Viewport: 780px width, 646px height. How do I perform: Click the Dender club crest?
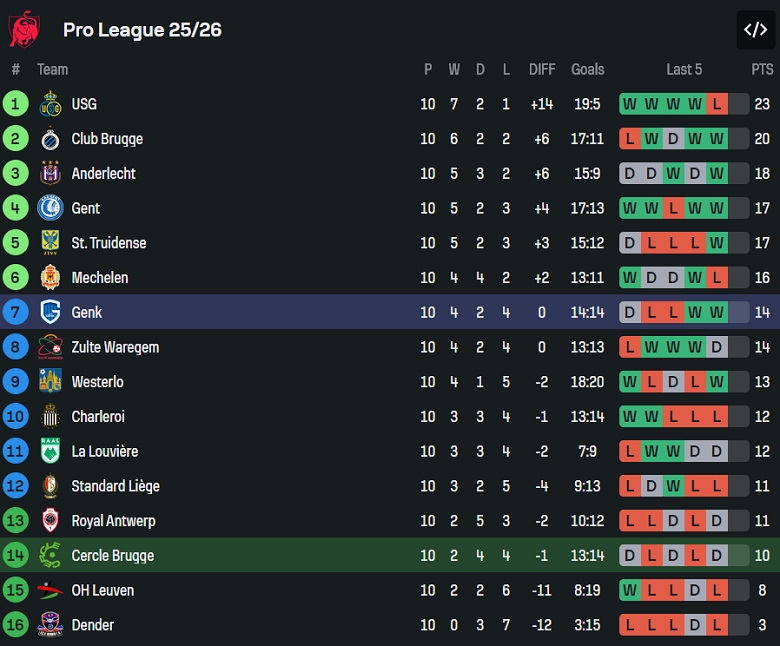pyautogui.click(x=50, y=625)
